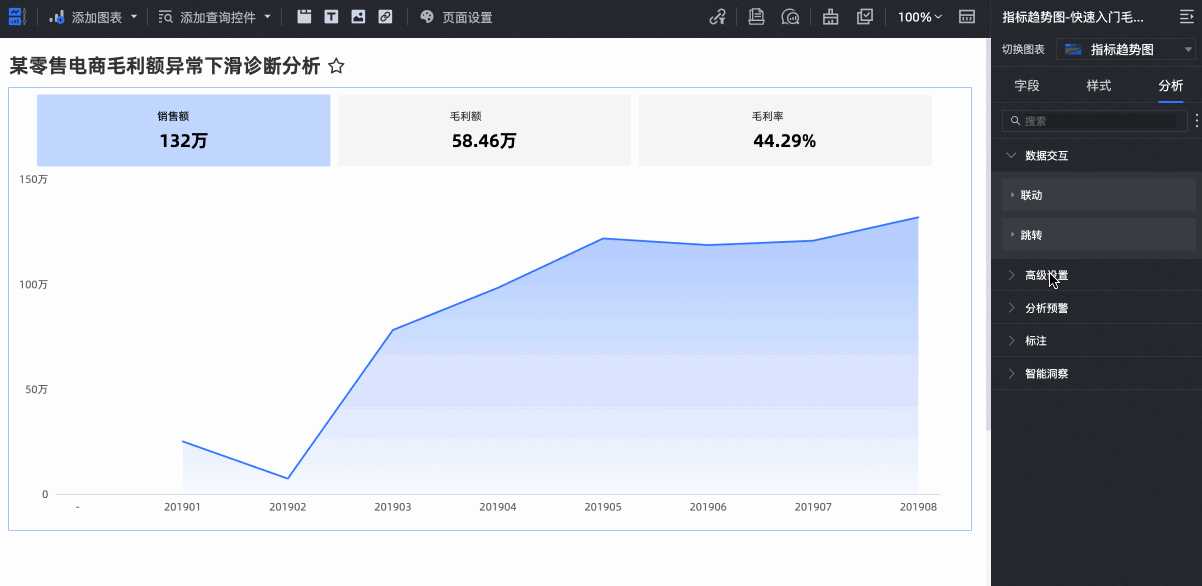
Task: Open the 添加图表 dropdown arrow
Action: click(134, 17)
